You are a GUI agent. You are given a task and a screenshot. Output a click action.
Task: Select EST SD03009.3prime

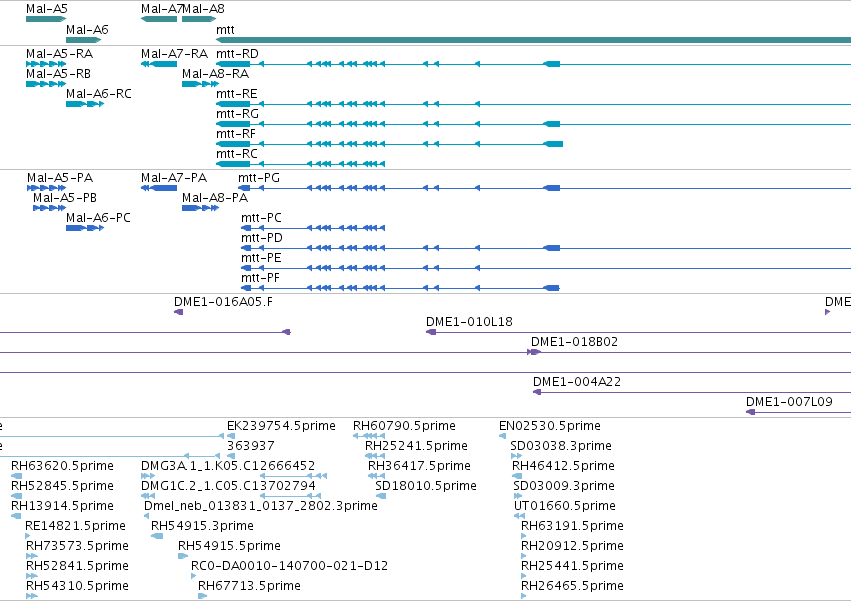pos(518,496)
